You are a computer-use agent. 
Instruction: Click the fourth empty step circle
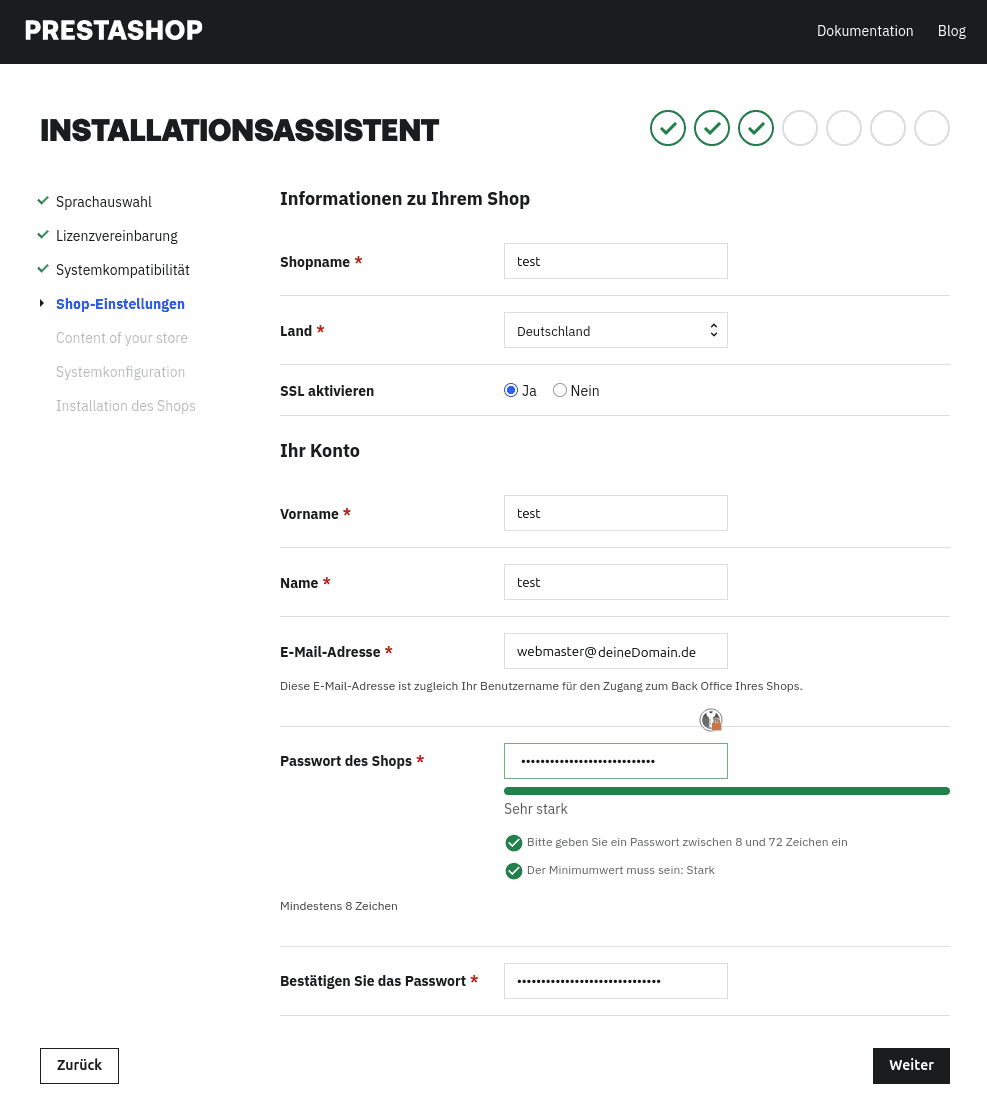[x=800, y=128]
